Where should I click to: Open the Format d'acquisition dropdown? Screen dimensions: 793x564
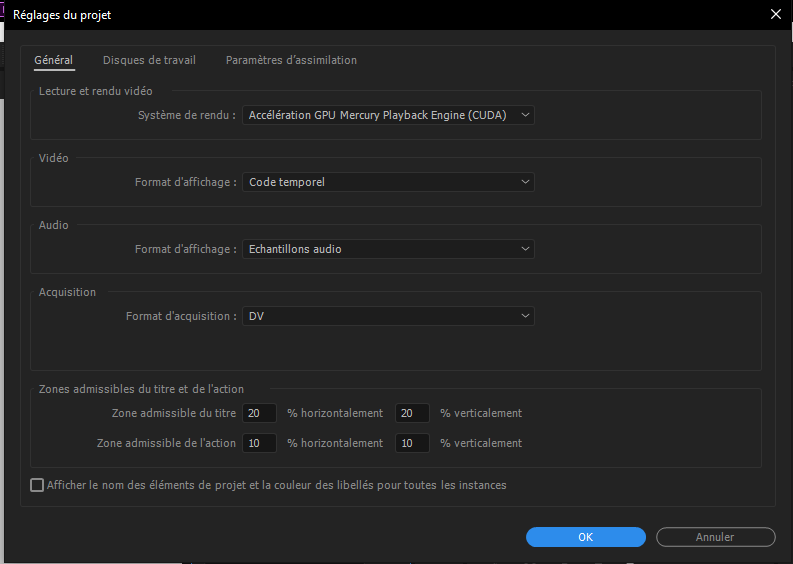(388, 316)
